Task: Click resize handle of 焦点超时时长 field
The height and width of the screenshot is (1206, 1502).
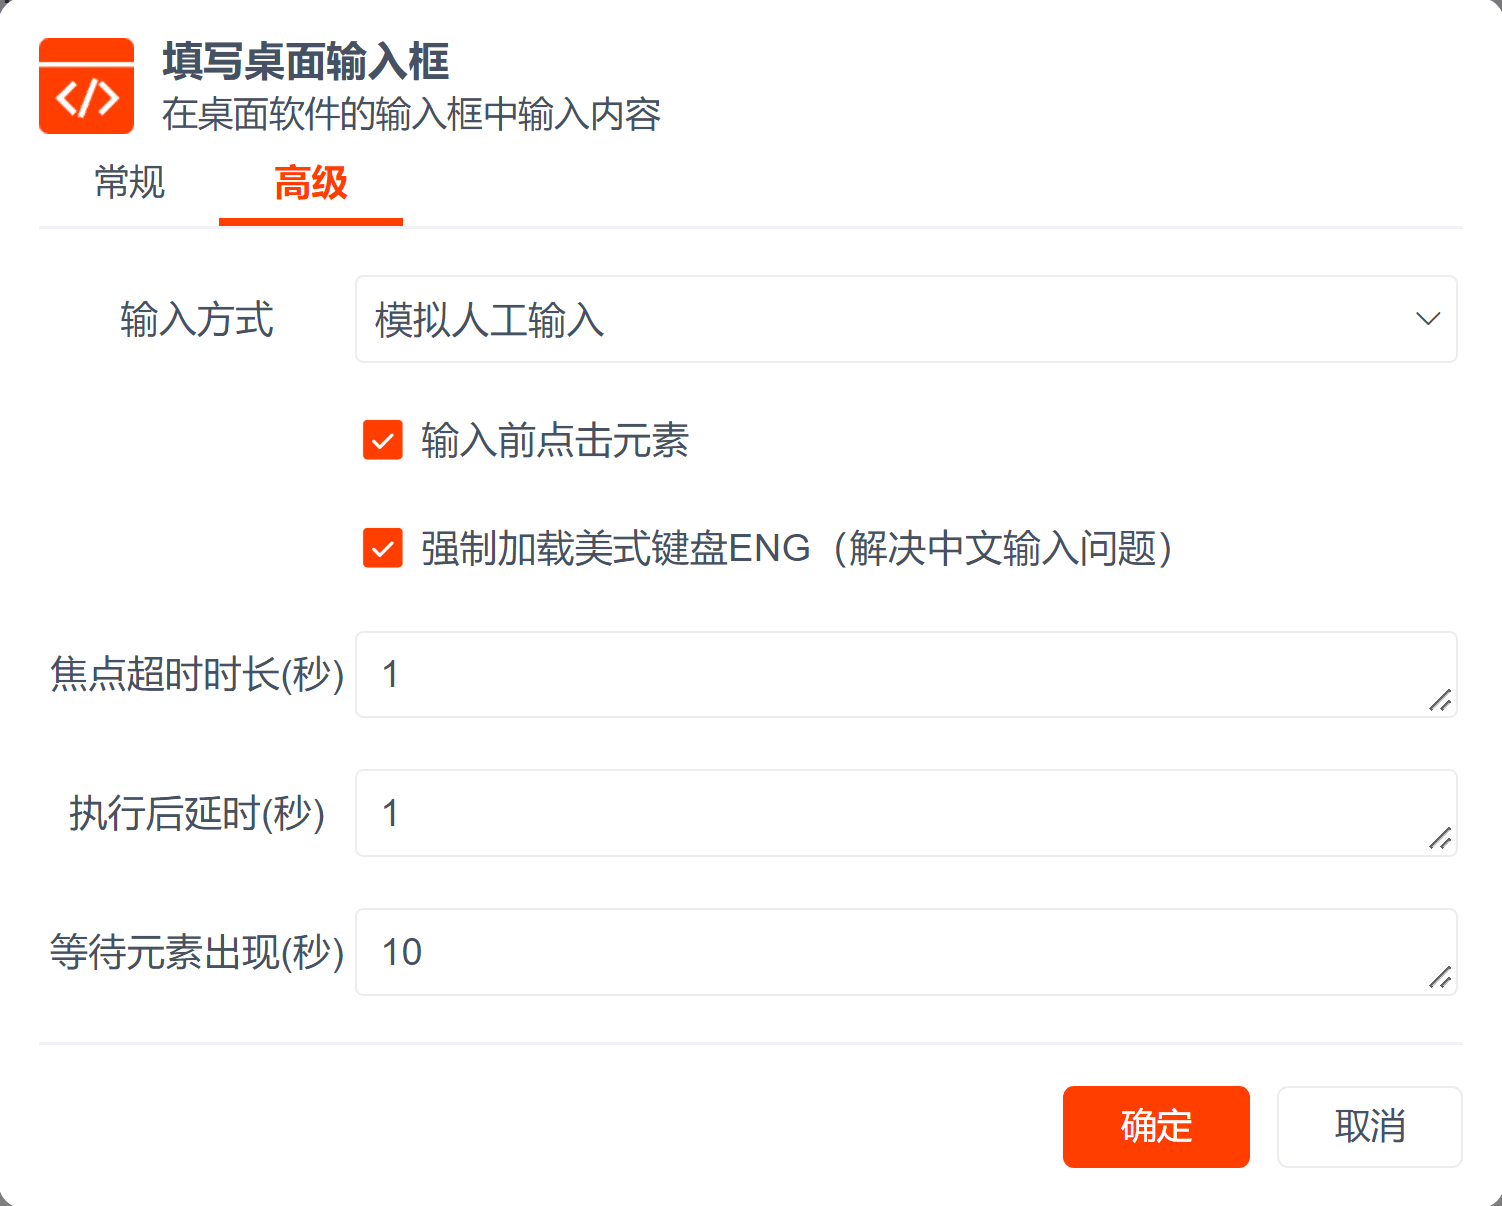Action: click(x=1440, y=700)
